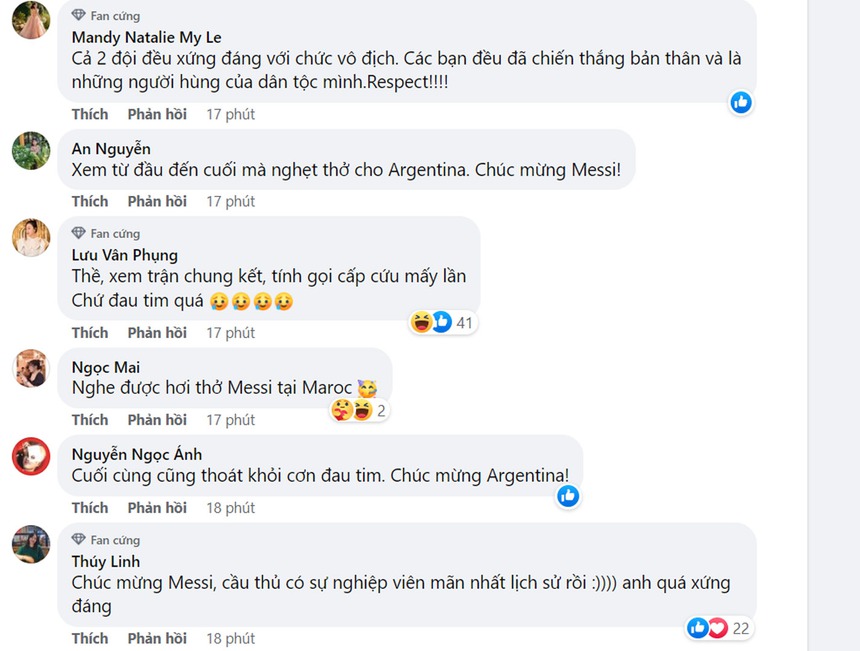
Task: Click the Fan cứng badge icon next to Mandy Natalie My Le
Action: pos(78,15)
